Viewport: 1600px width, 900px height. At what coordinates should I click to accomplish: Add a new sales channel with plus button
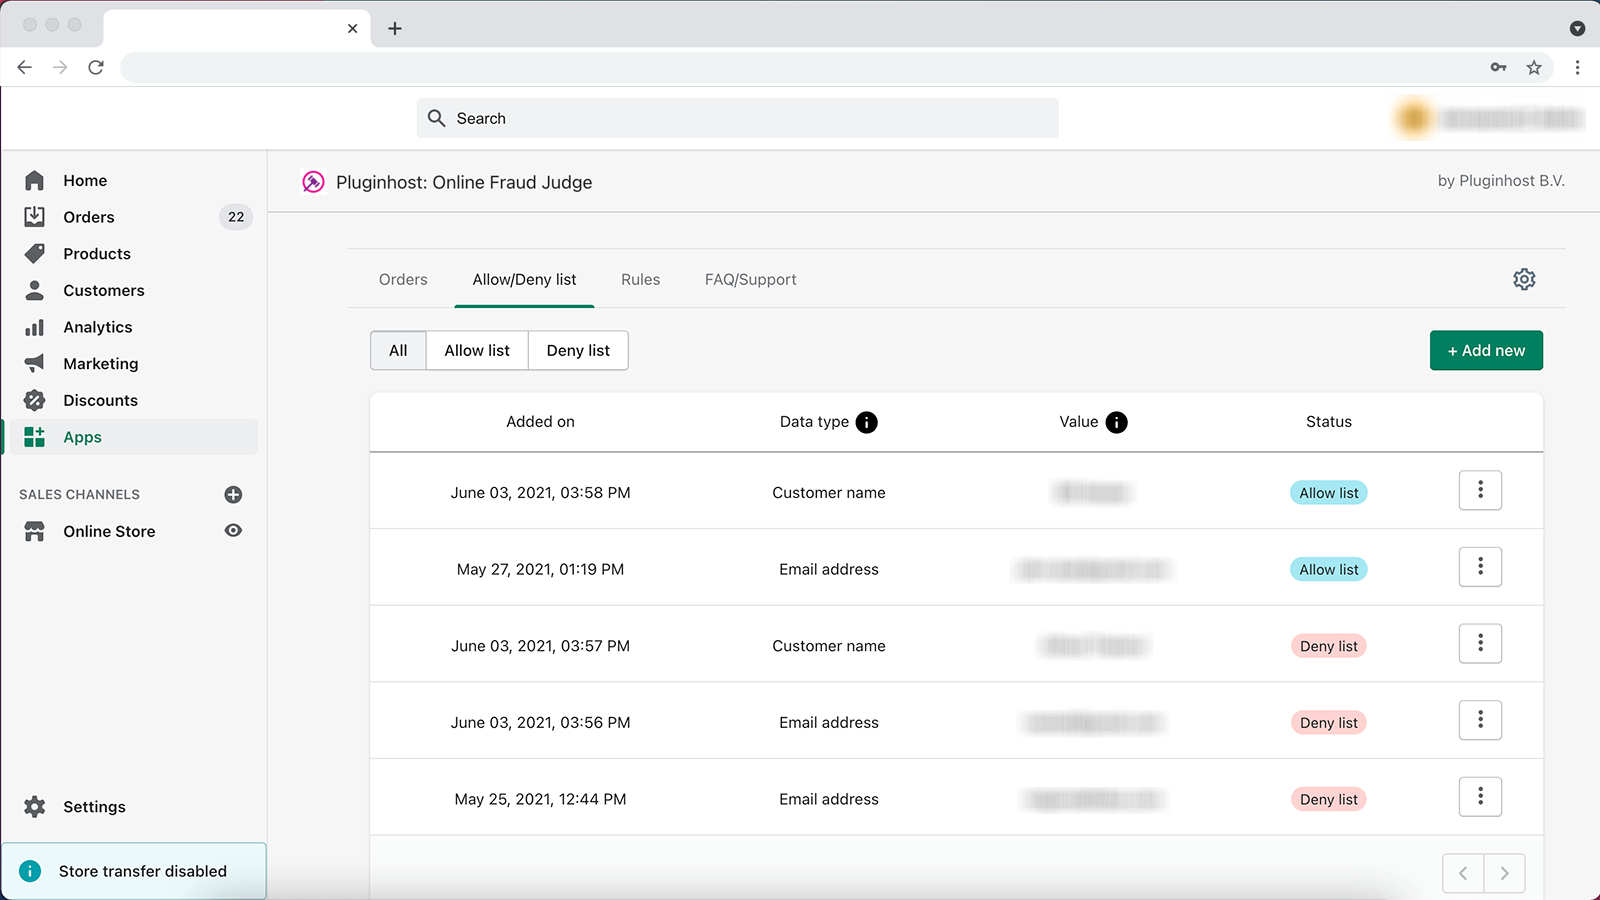(233, 494)
